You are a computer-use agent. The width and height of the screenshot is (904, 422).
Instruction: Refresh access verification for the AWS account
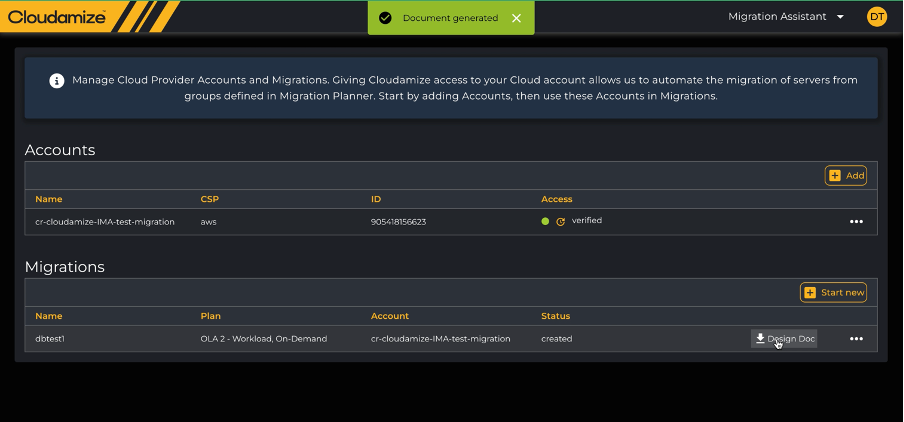tap(560, 221)
